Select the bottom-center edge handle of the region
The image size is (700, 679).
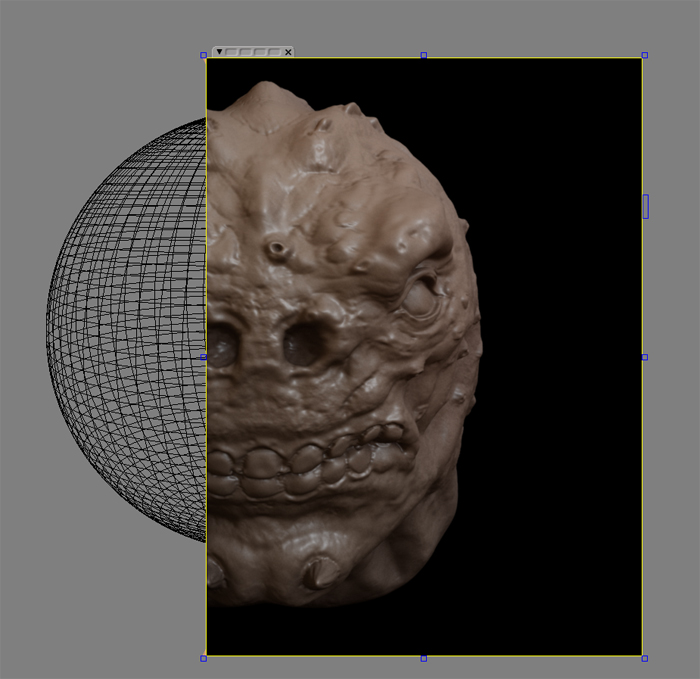pos(424,658)
